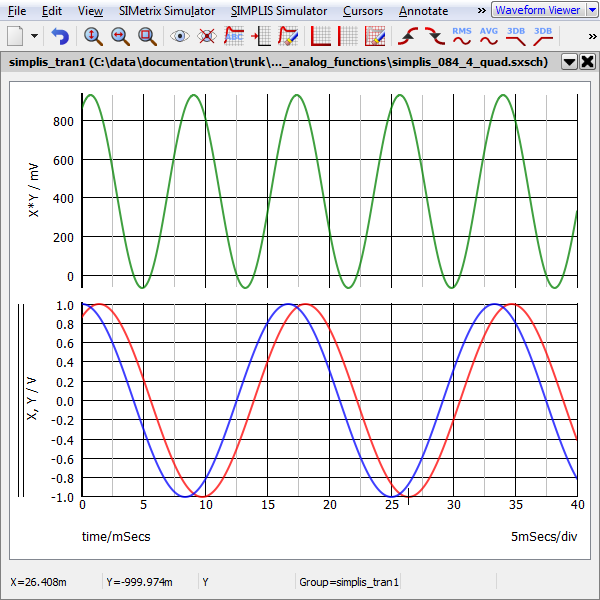Click the AVG measurement icon
This screenshot has width=600, height=600.
point(488,36)
